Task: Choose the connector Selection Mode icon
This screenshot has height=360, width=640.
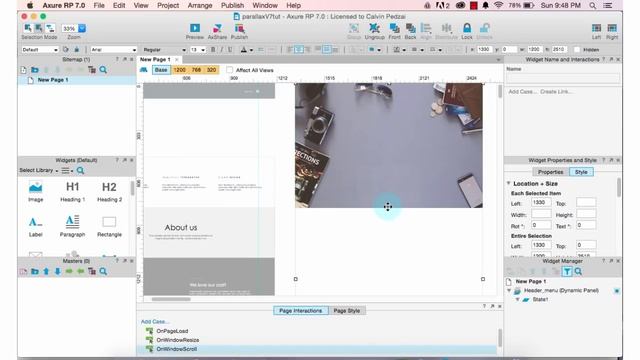Action: [x=50, y=28]
